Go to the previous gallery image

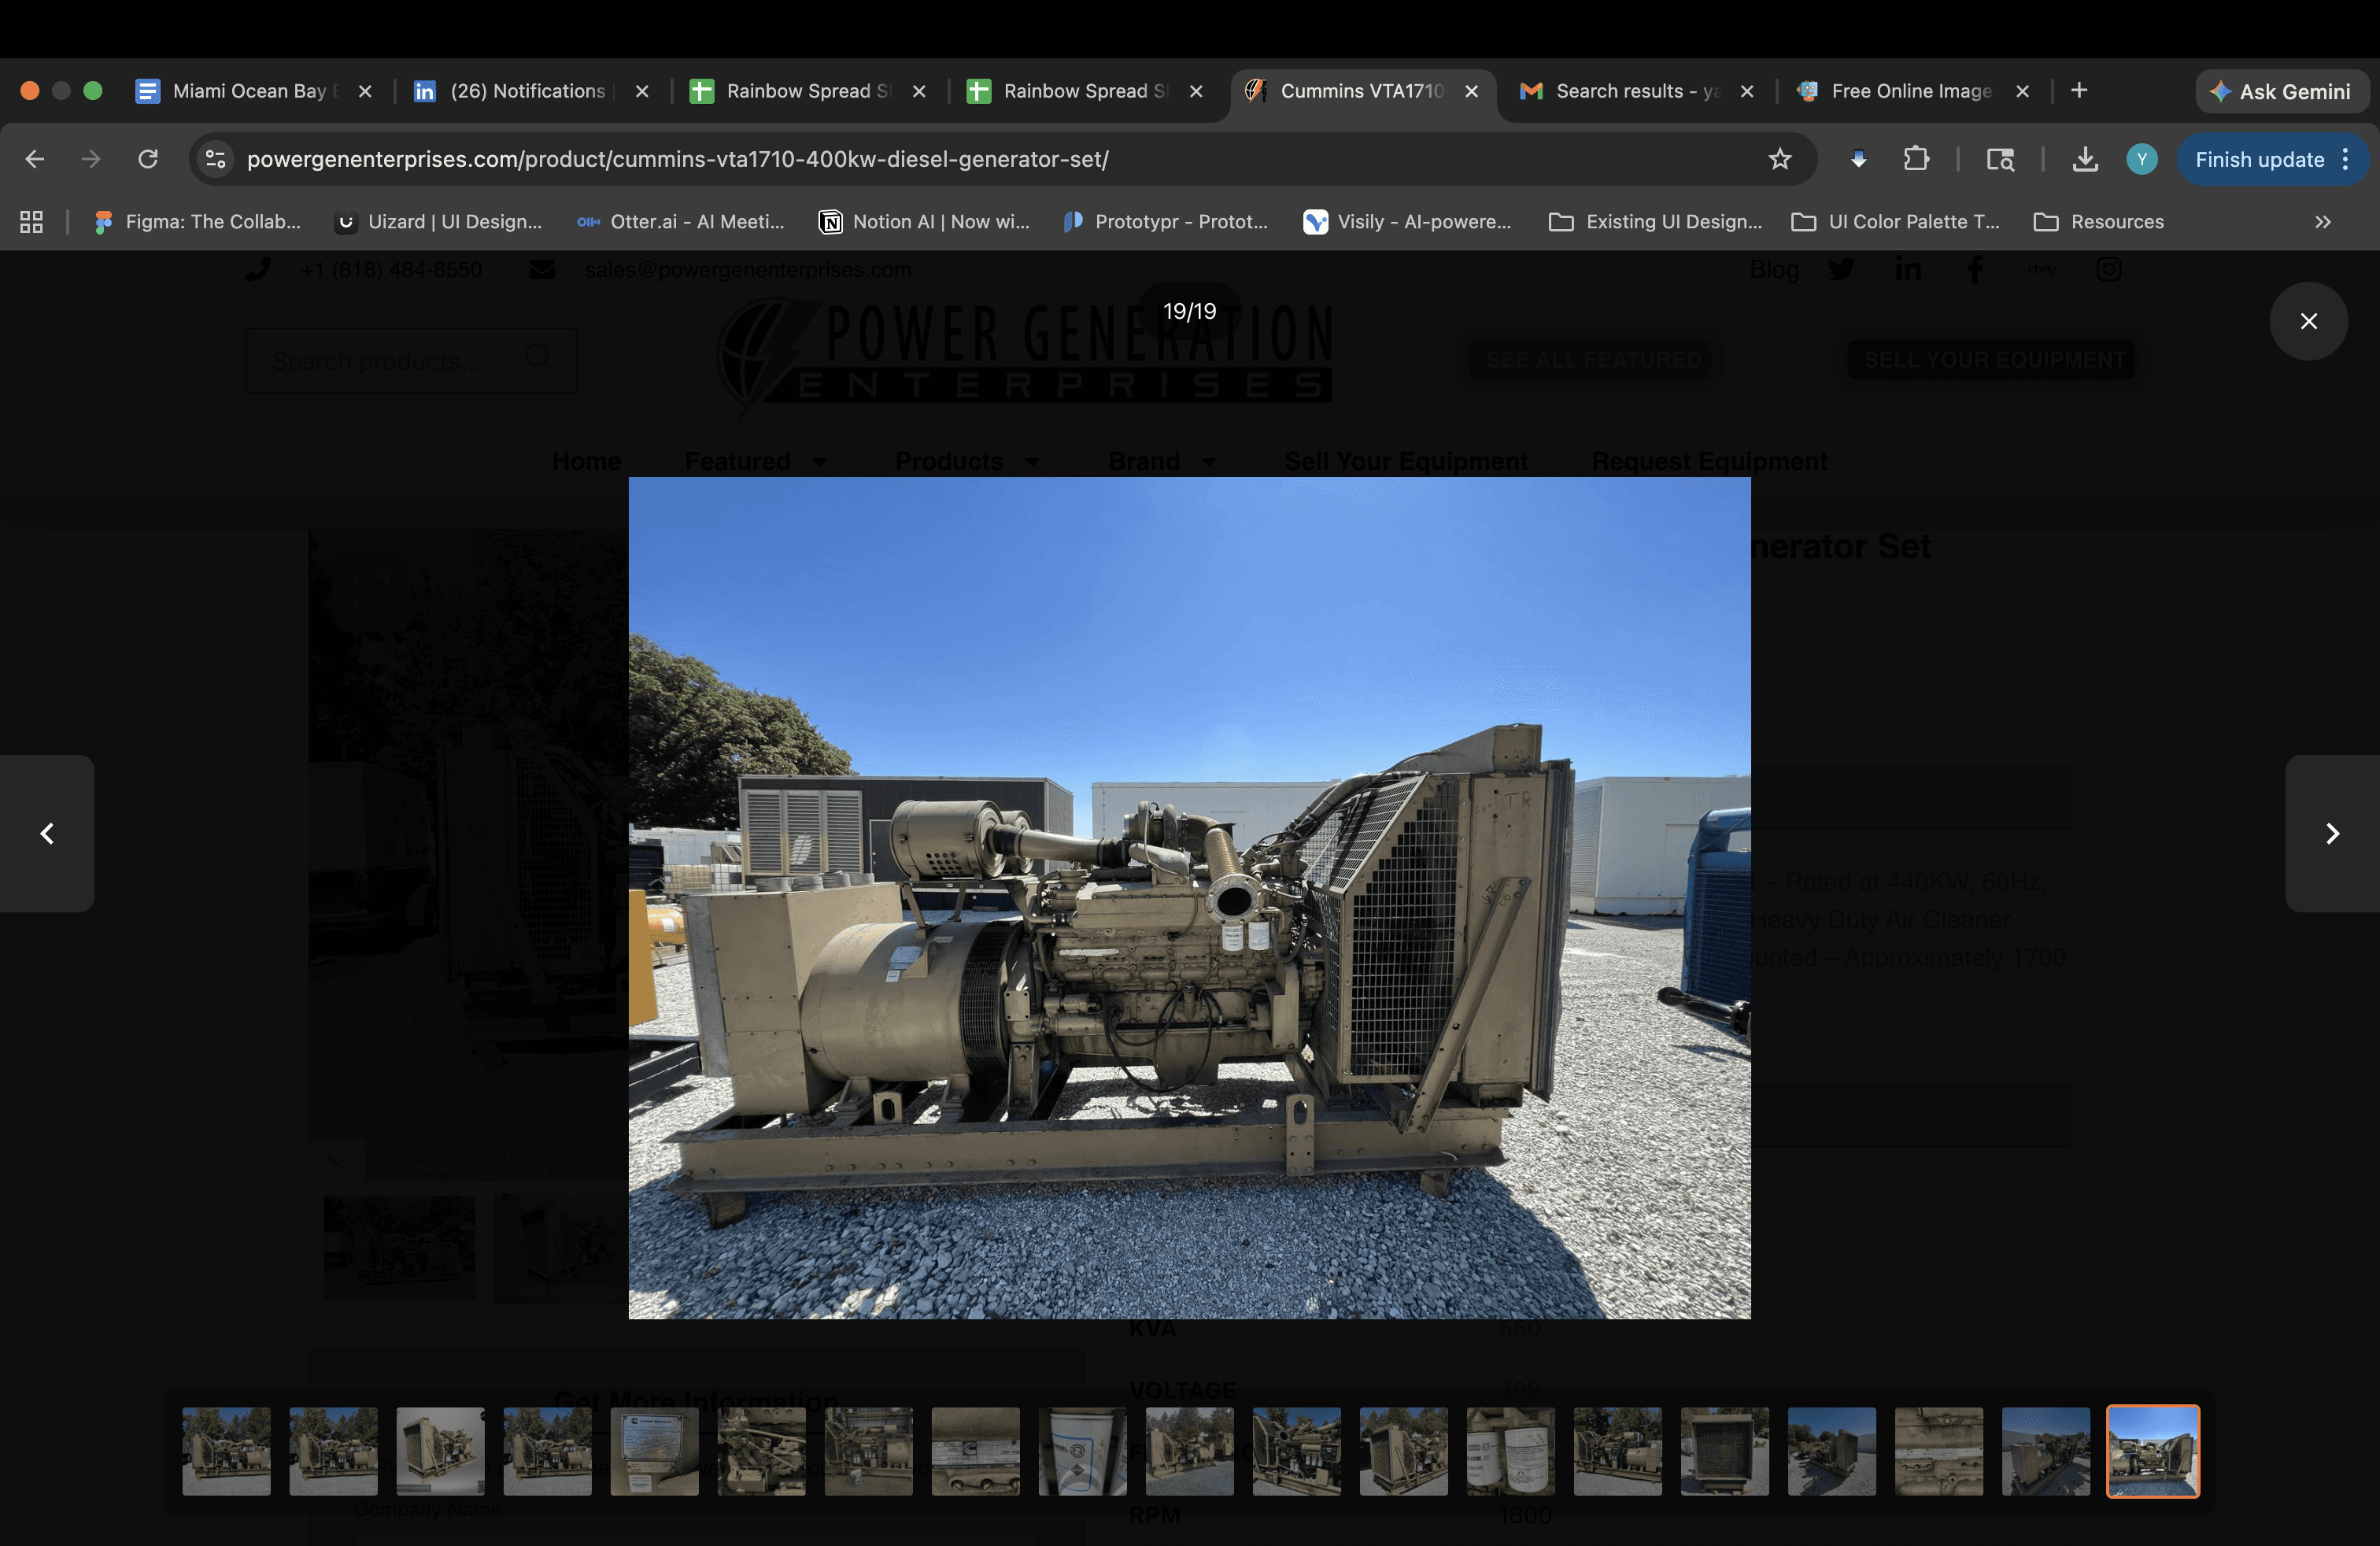pyautogui.click(x=47, y=833)
